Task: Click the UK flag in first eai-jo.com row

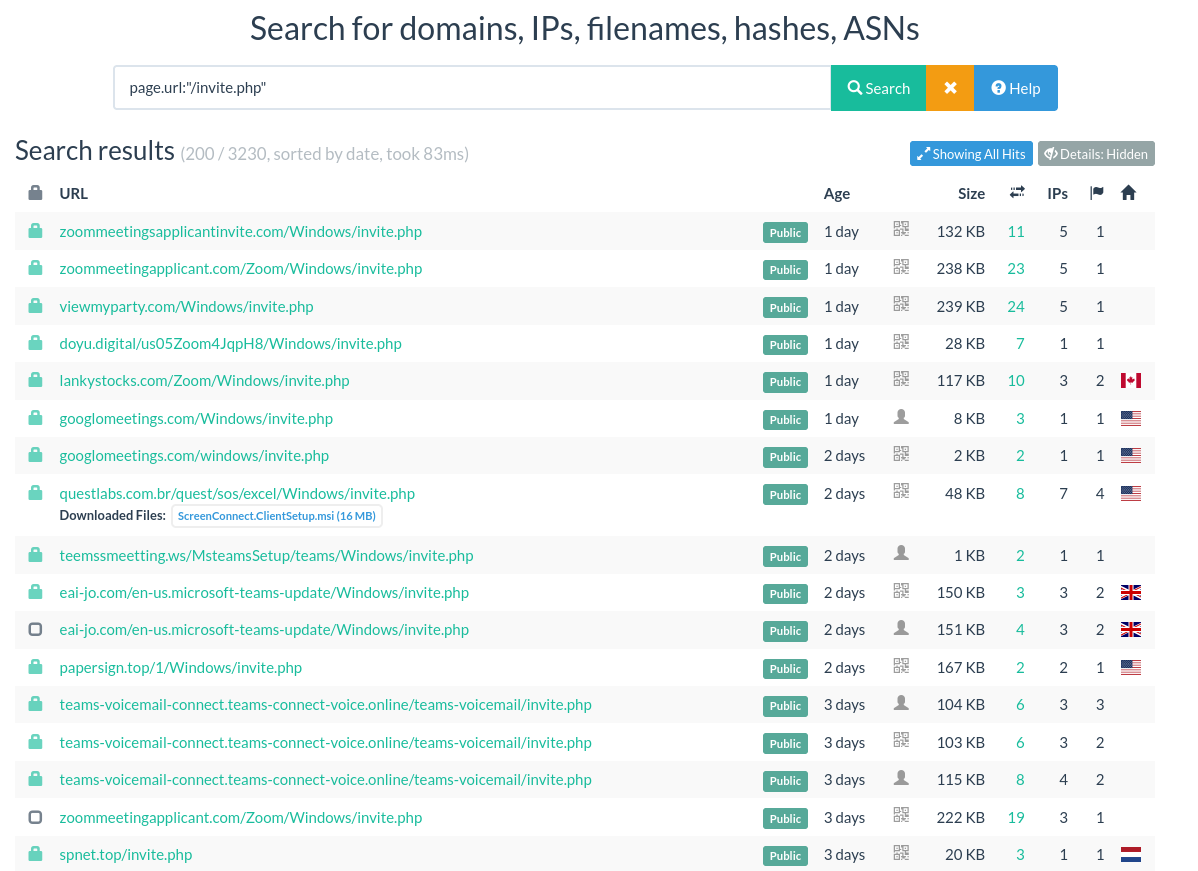Action: point(1130,593)
